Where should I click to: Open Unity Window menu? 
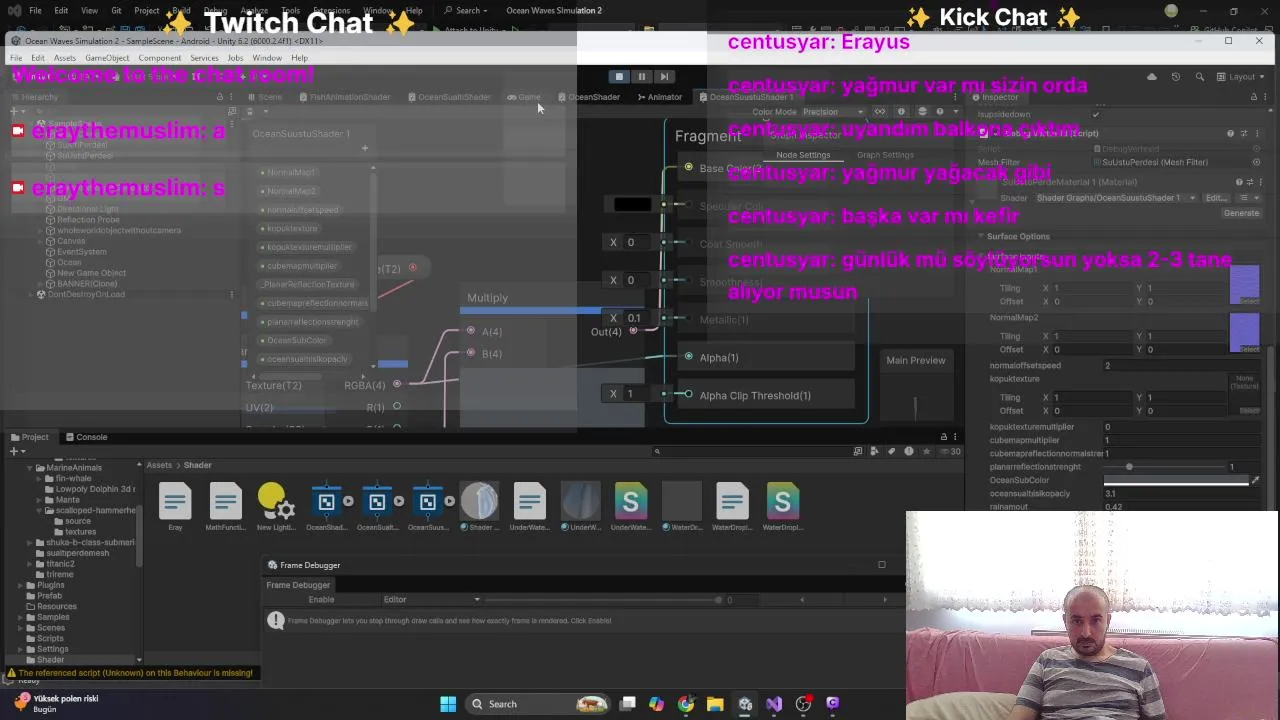click(x=267, y=58)
